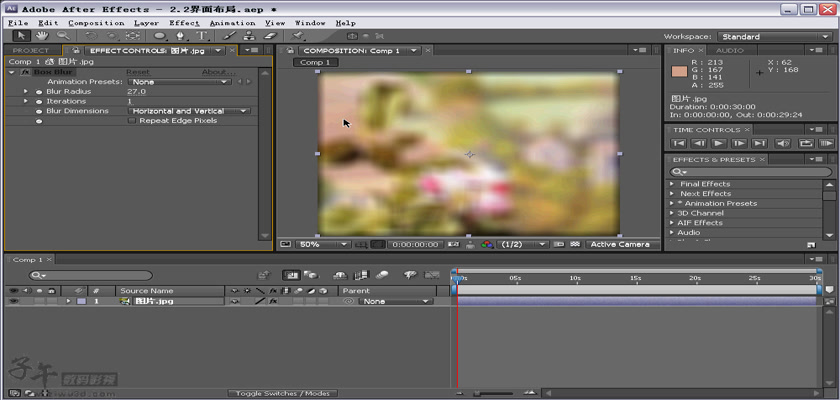Enable Repeat Edge Pixels checkbox
Screen dimensions: 840x400
tap(132, 121)
